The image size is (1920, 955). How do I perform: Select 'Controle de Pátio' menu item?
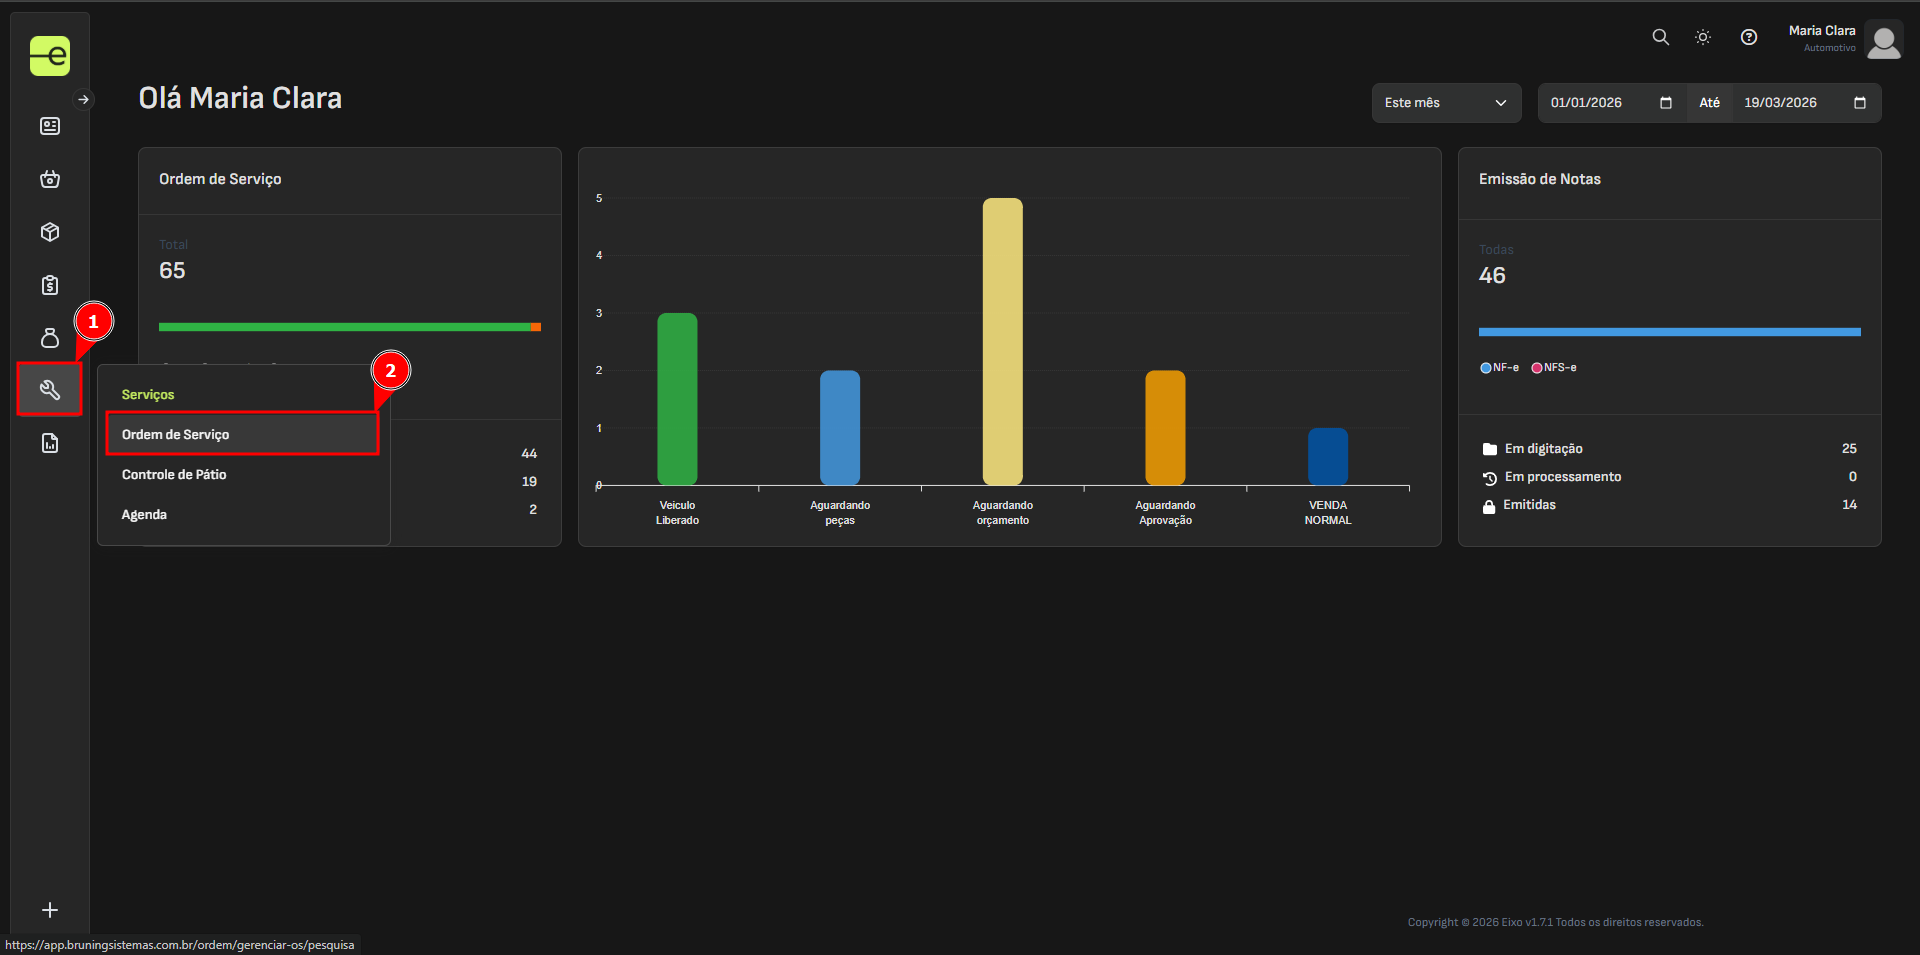(x=174, y=475)
